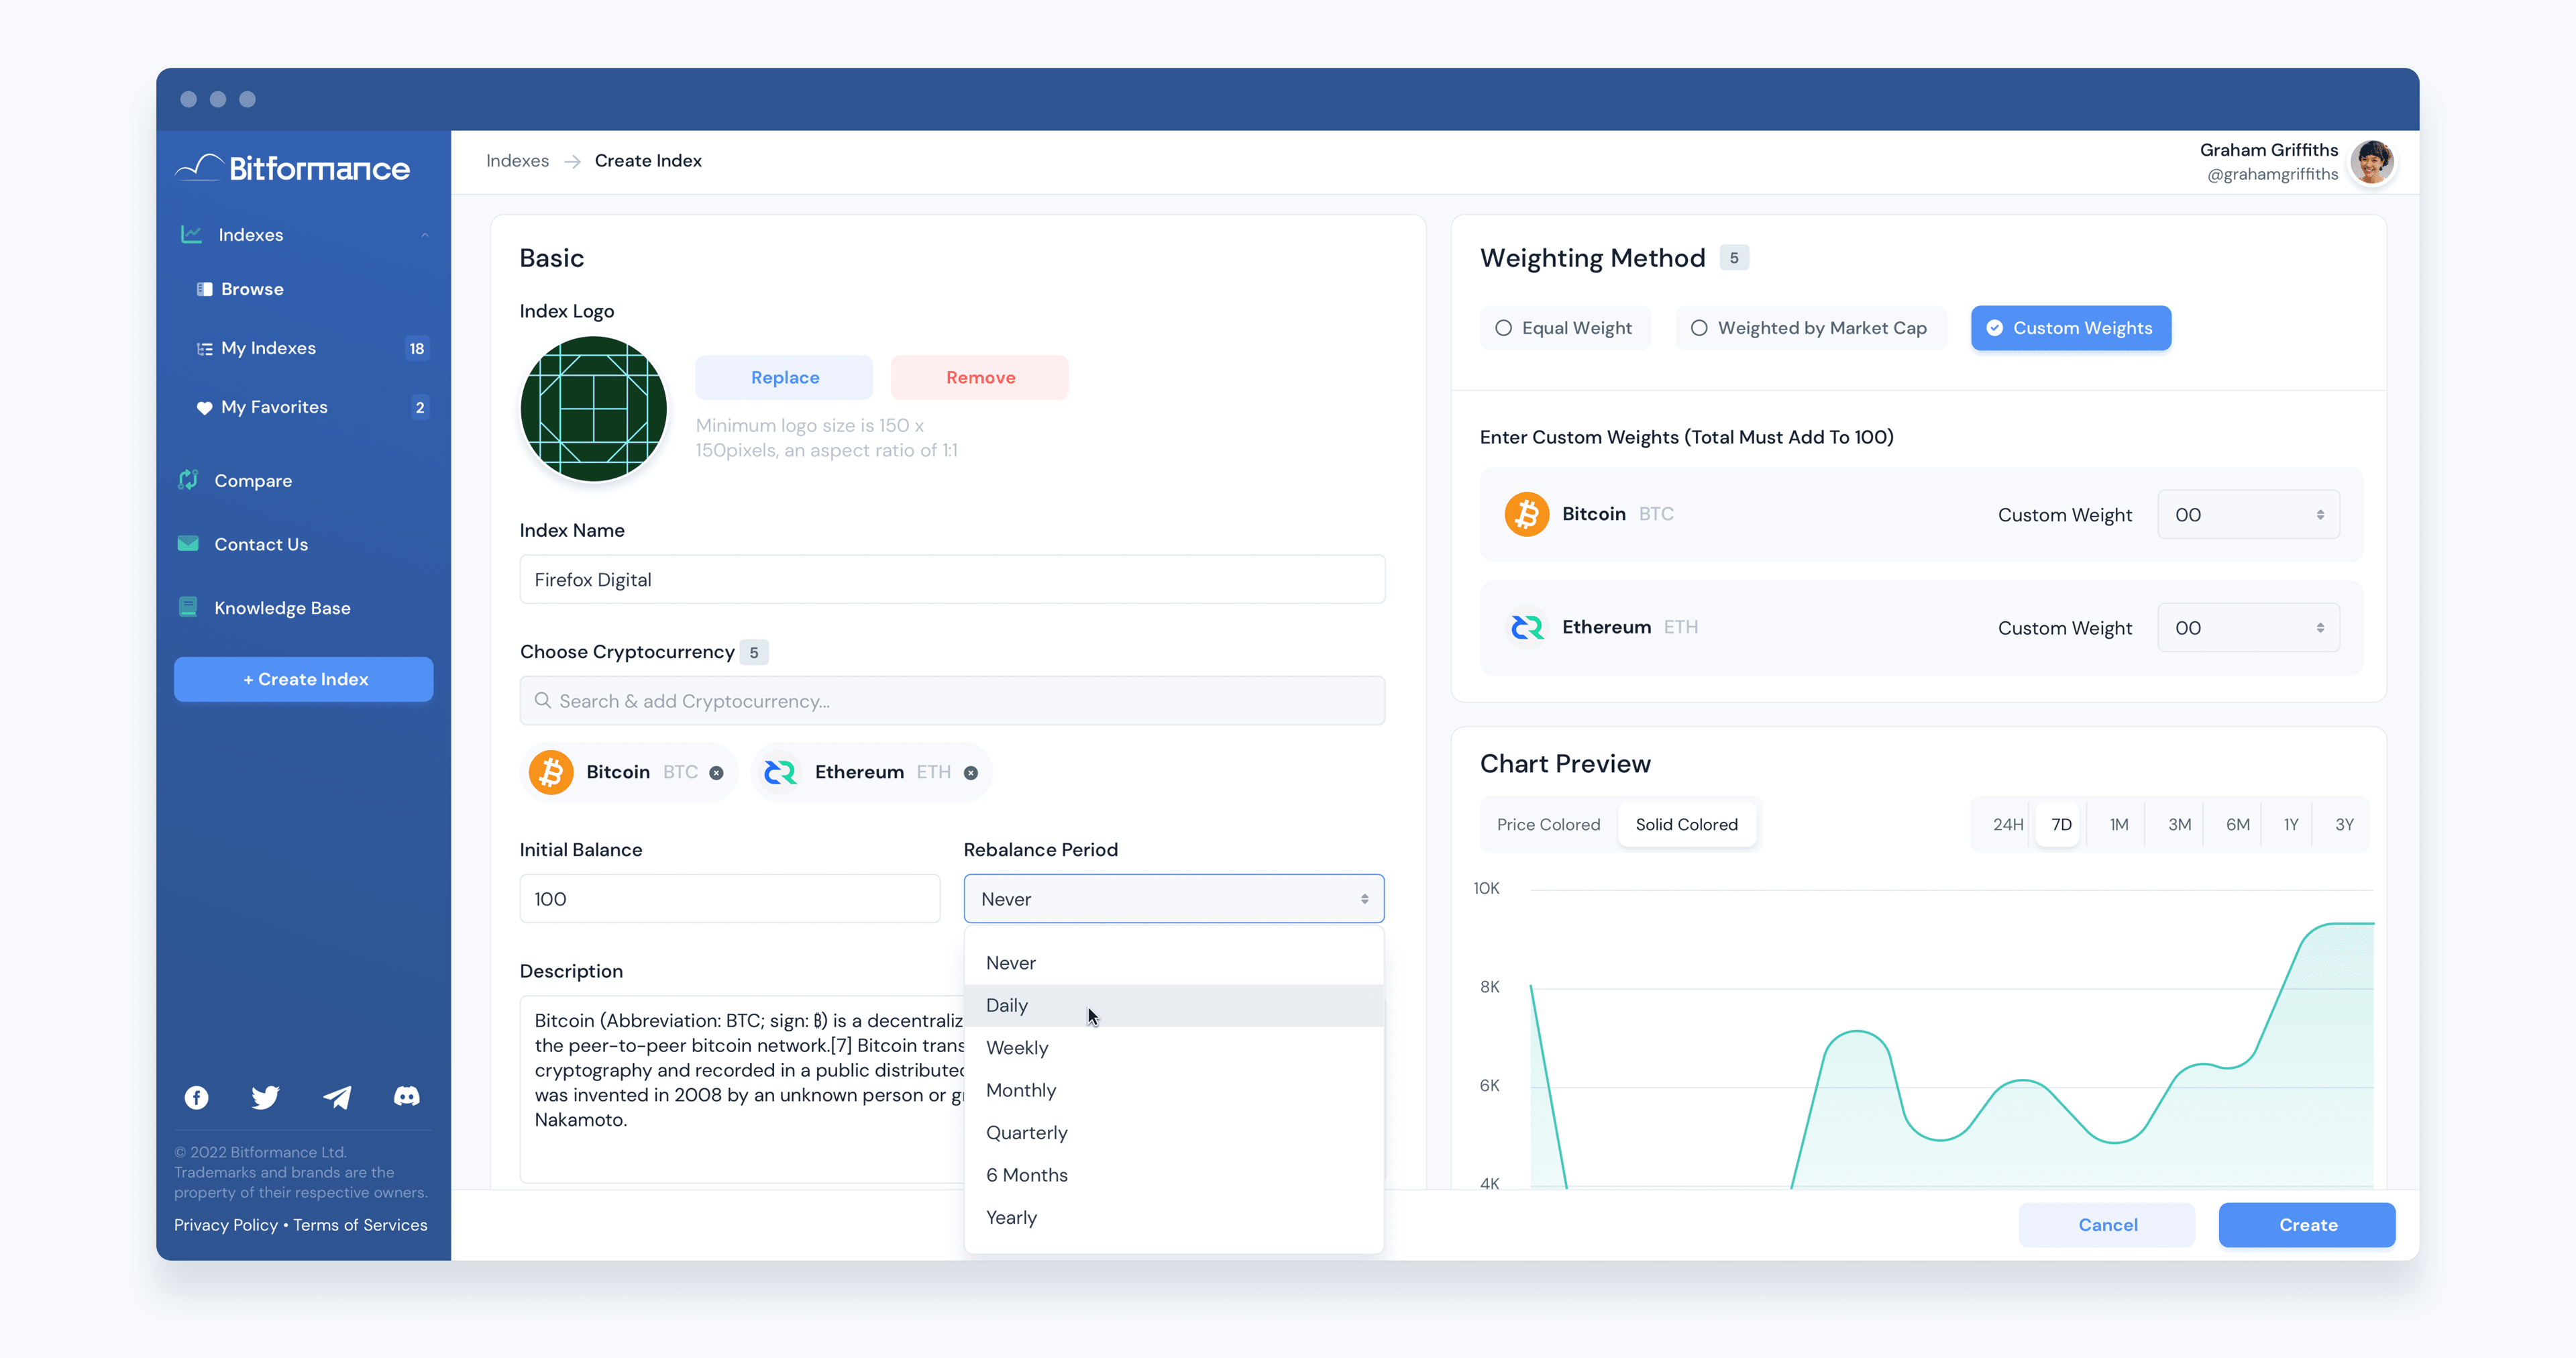Viewport: 2576px width, 1358px height.
Task: Focus the Index Name field
Action: pos(952,579)
